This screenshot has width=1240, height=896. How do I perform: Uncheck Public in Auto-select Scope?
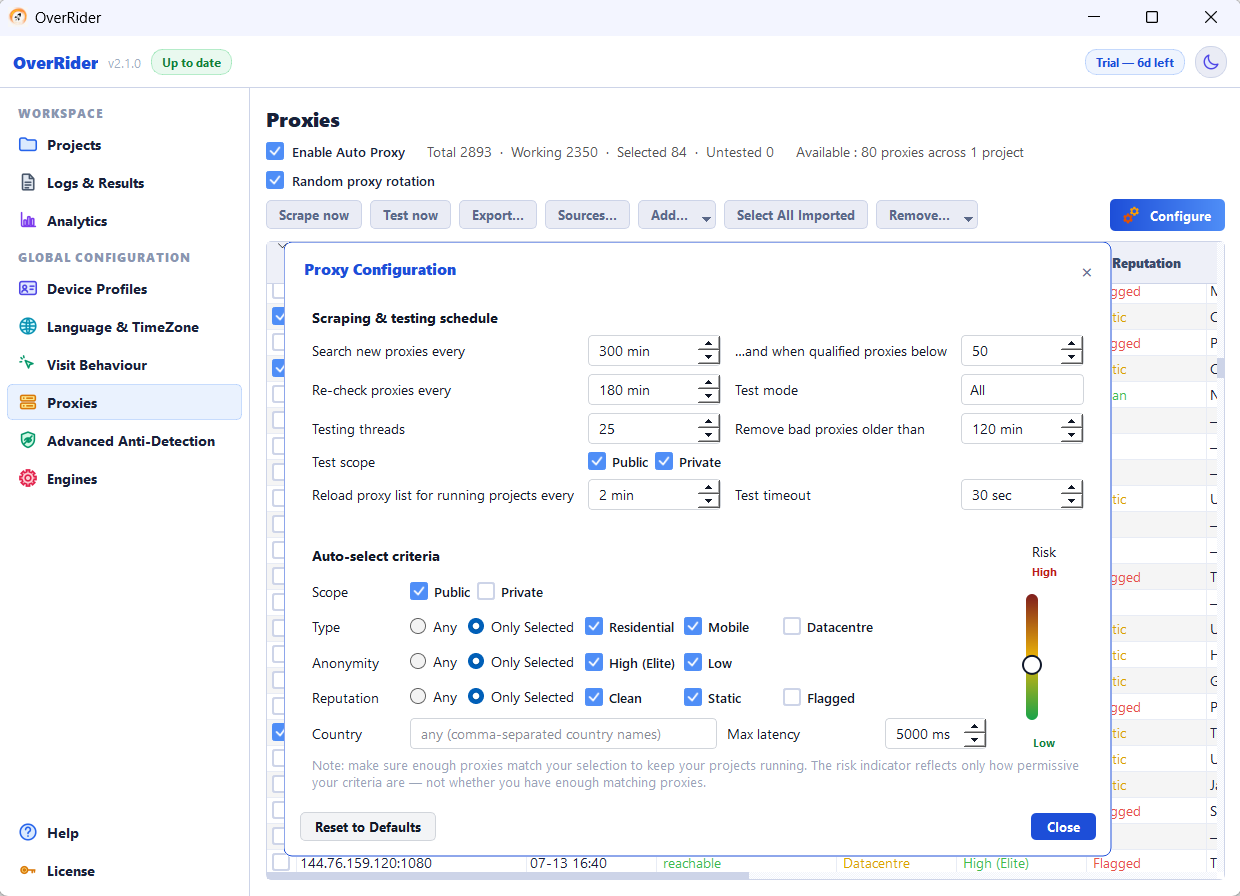point(419,592)
